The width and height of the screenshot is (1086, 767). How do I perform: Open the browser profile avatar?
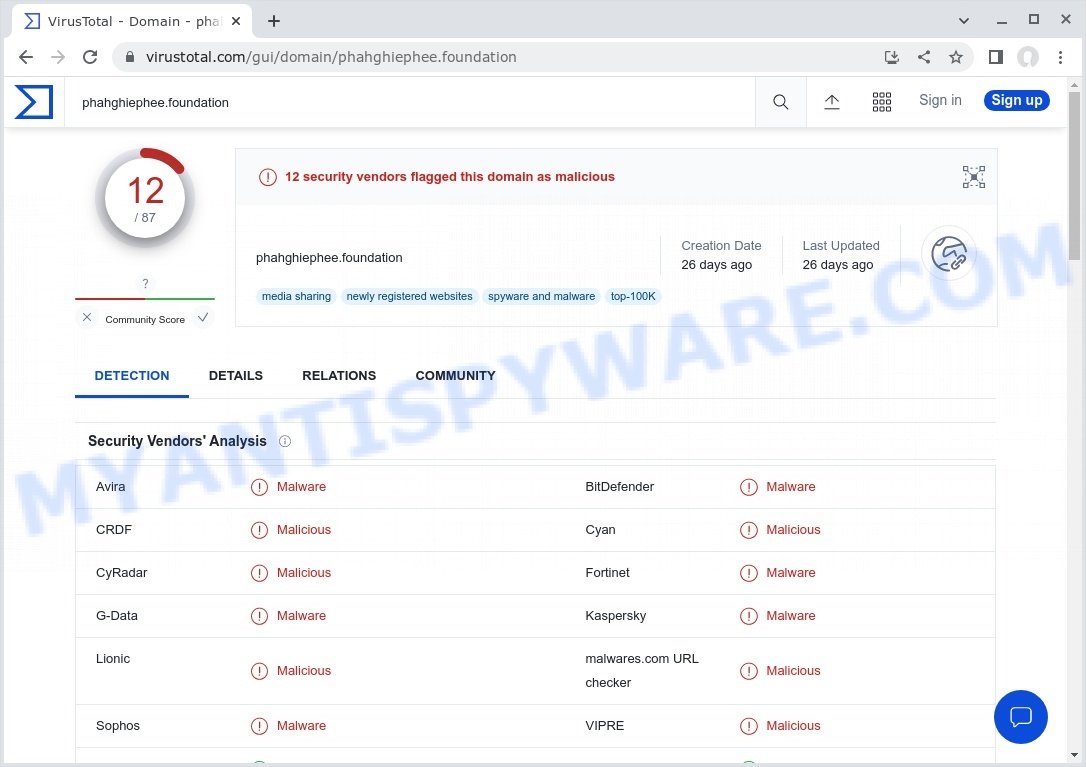(x=1028, y=57)
